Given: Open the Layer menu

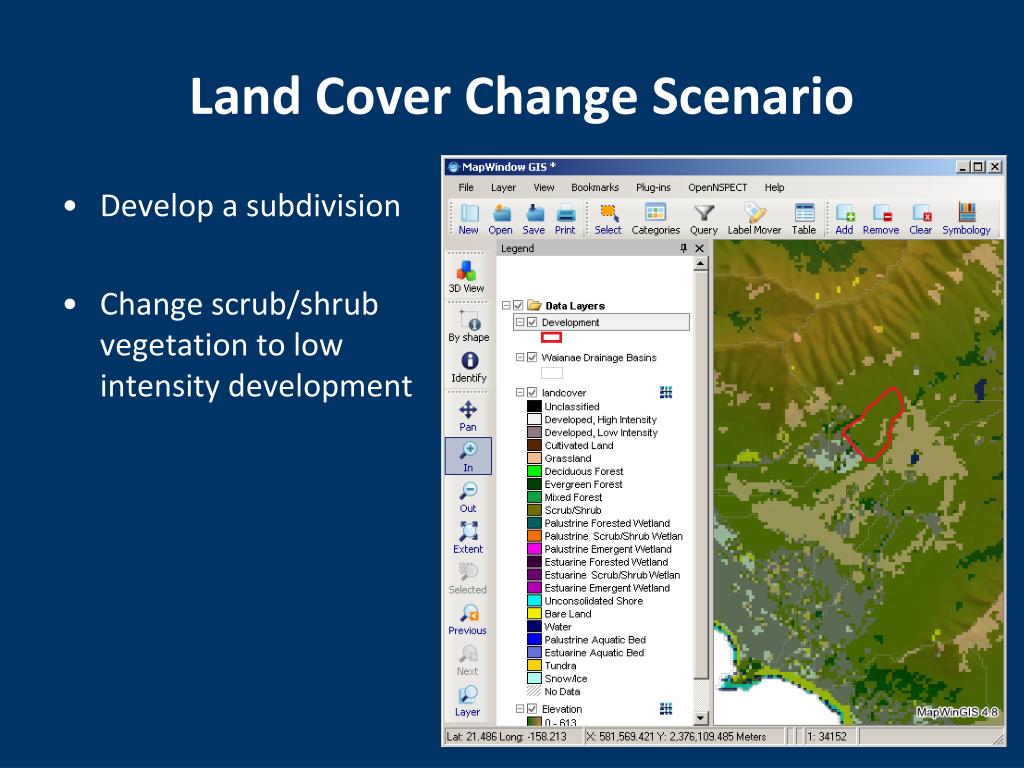Looking at the screenshot, I should (504, 187).
